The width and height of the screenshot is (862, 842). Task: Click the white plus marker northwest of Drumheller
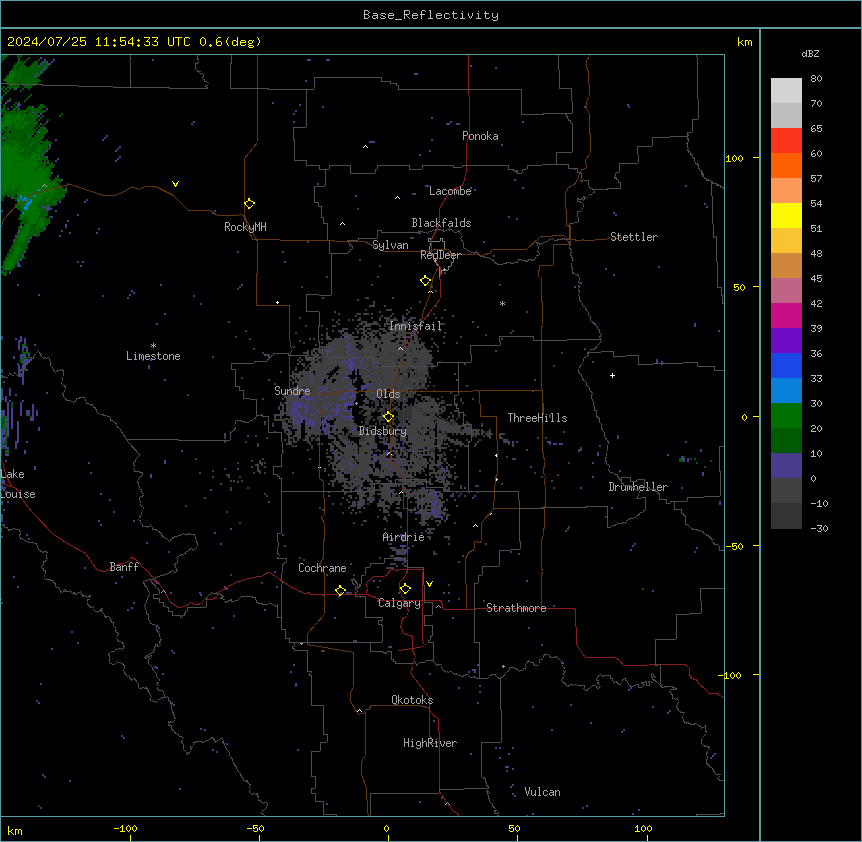[612, 375]
